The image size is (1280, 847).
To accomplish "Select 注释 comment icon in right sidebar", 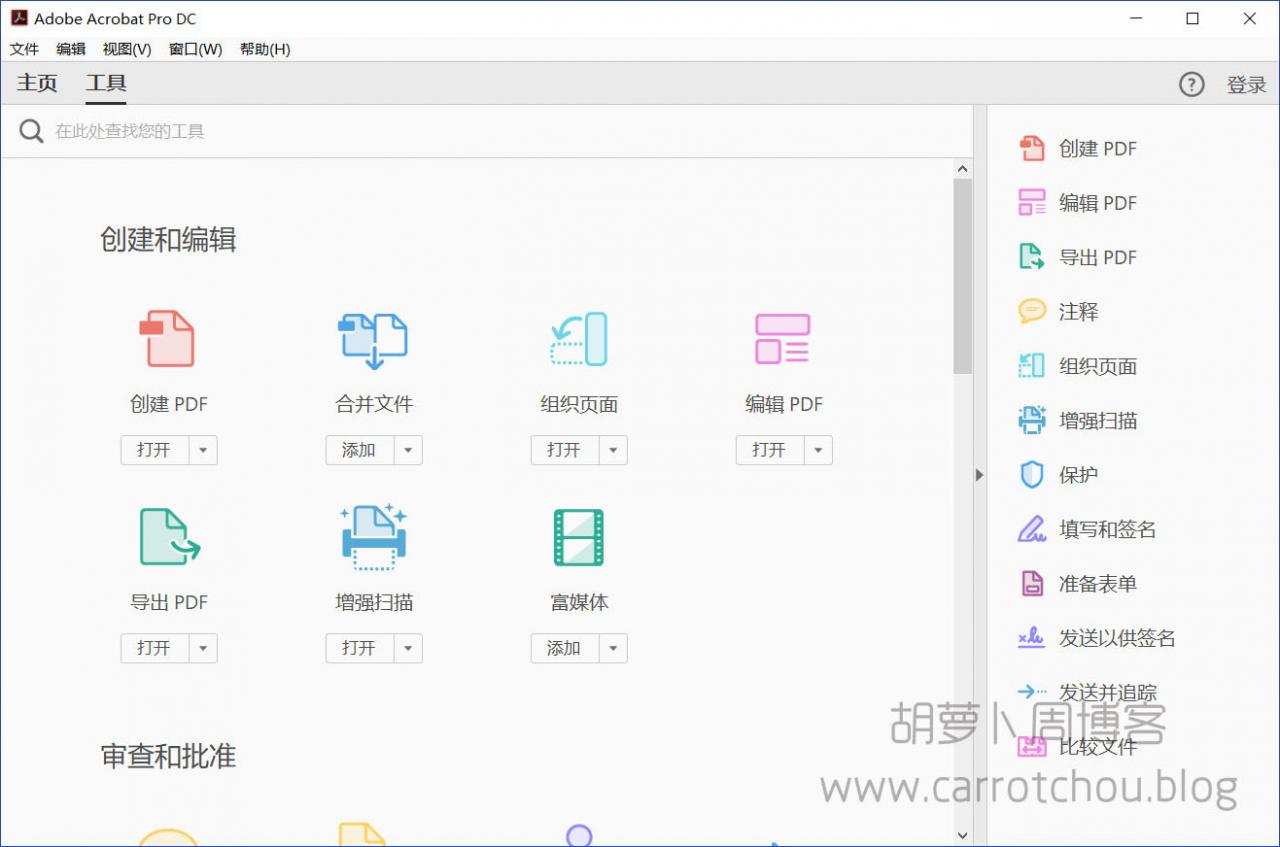I will tap(1031, 312).
